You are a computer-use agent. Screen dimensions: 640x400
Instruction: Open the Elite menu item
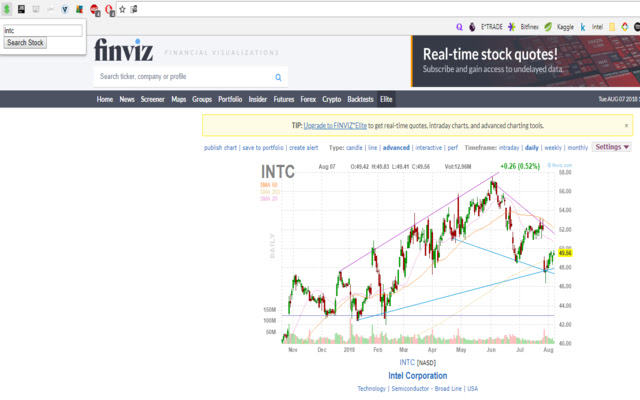[x=386, y=99]
